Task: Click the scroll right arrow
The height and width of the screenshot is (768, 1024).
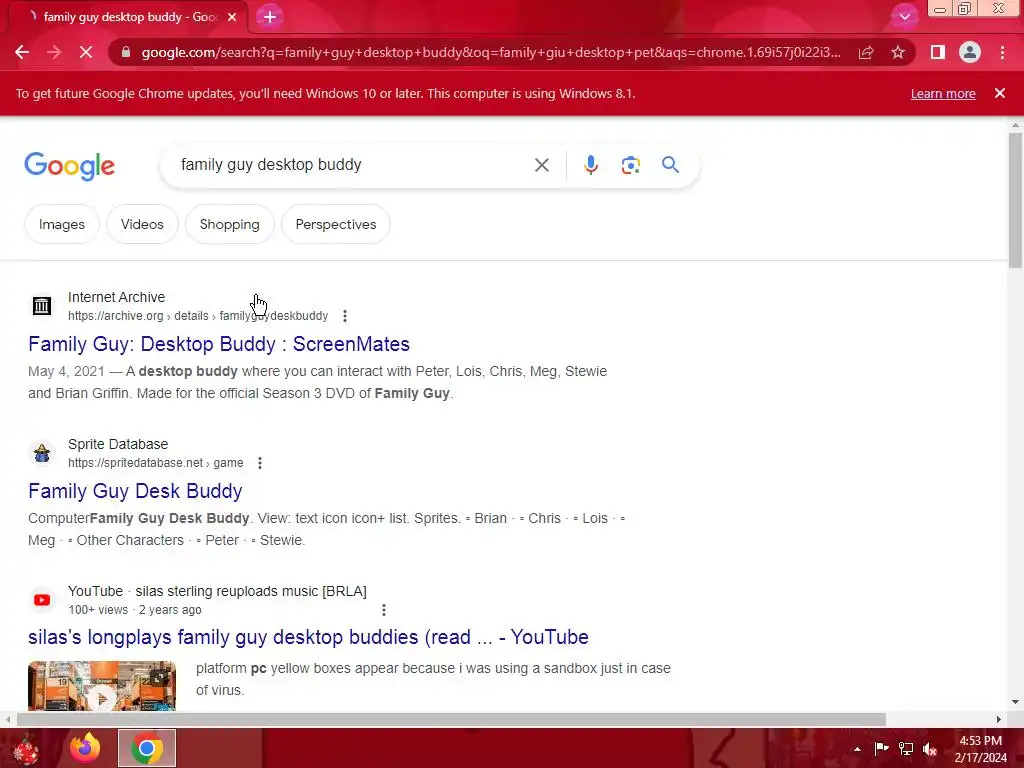Action: tap(999, 720)
